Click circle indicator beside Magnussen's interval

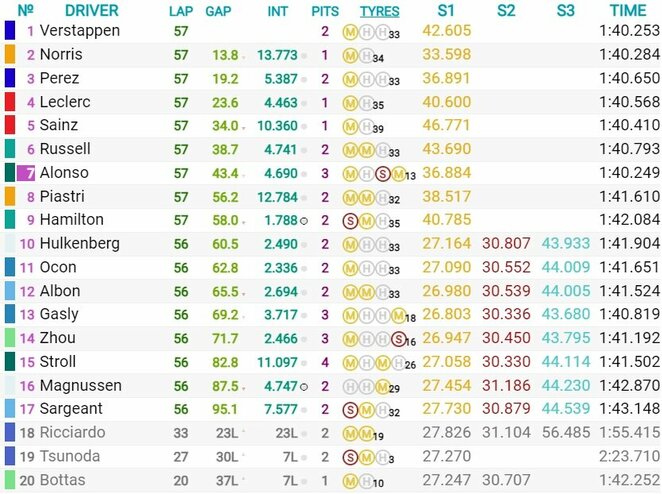pyautogui.click(x=302, y=386)
